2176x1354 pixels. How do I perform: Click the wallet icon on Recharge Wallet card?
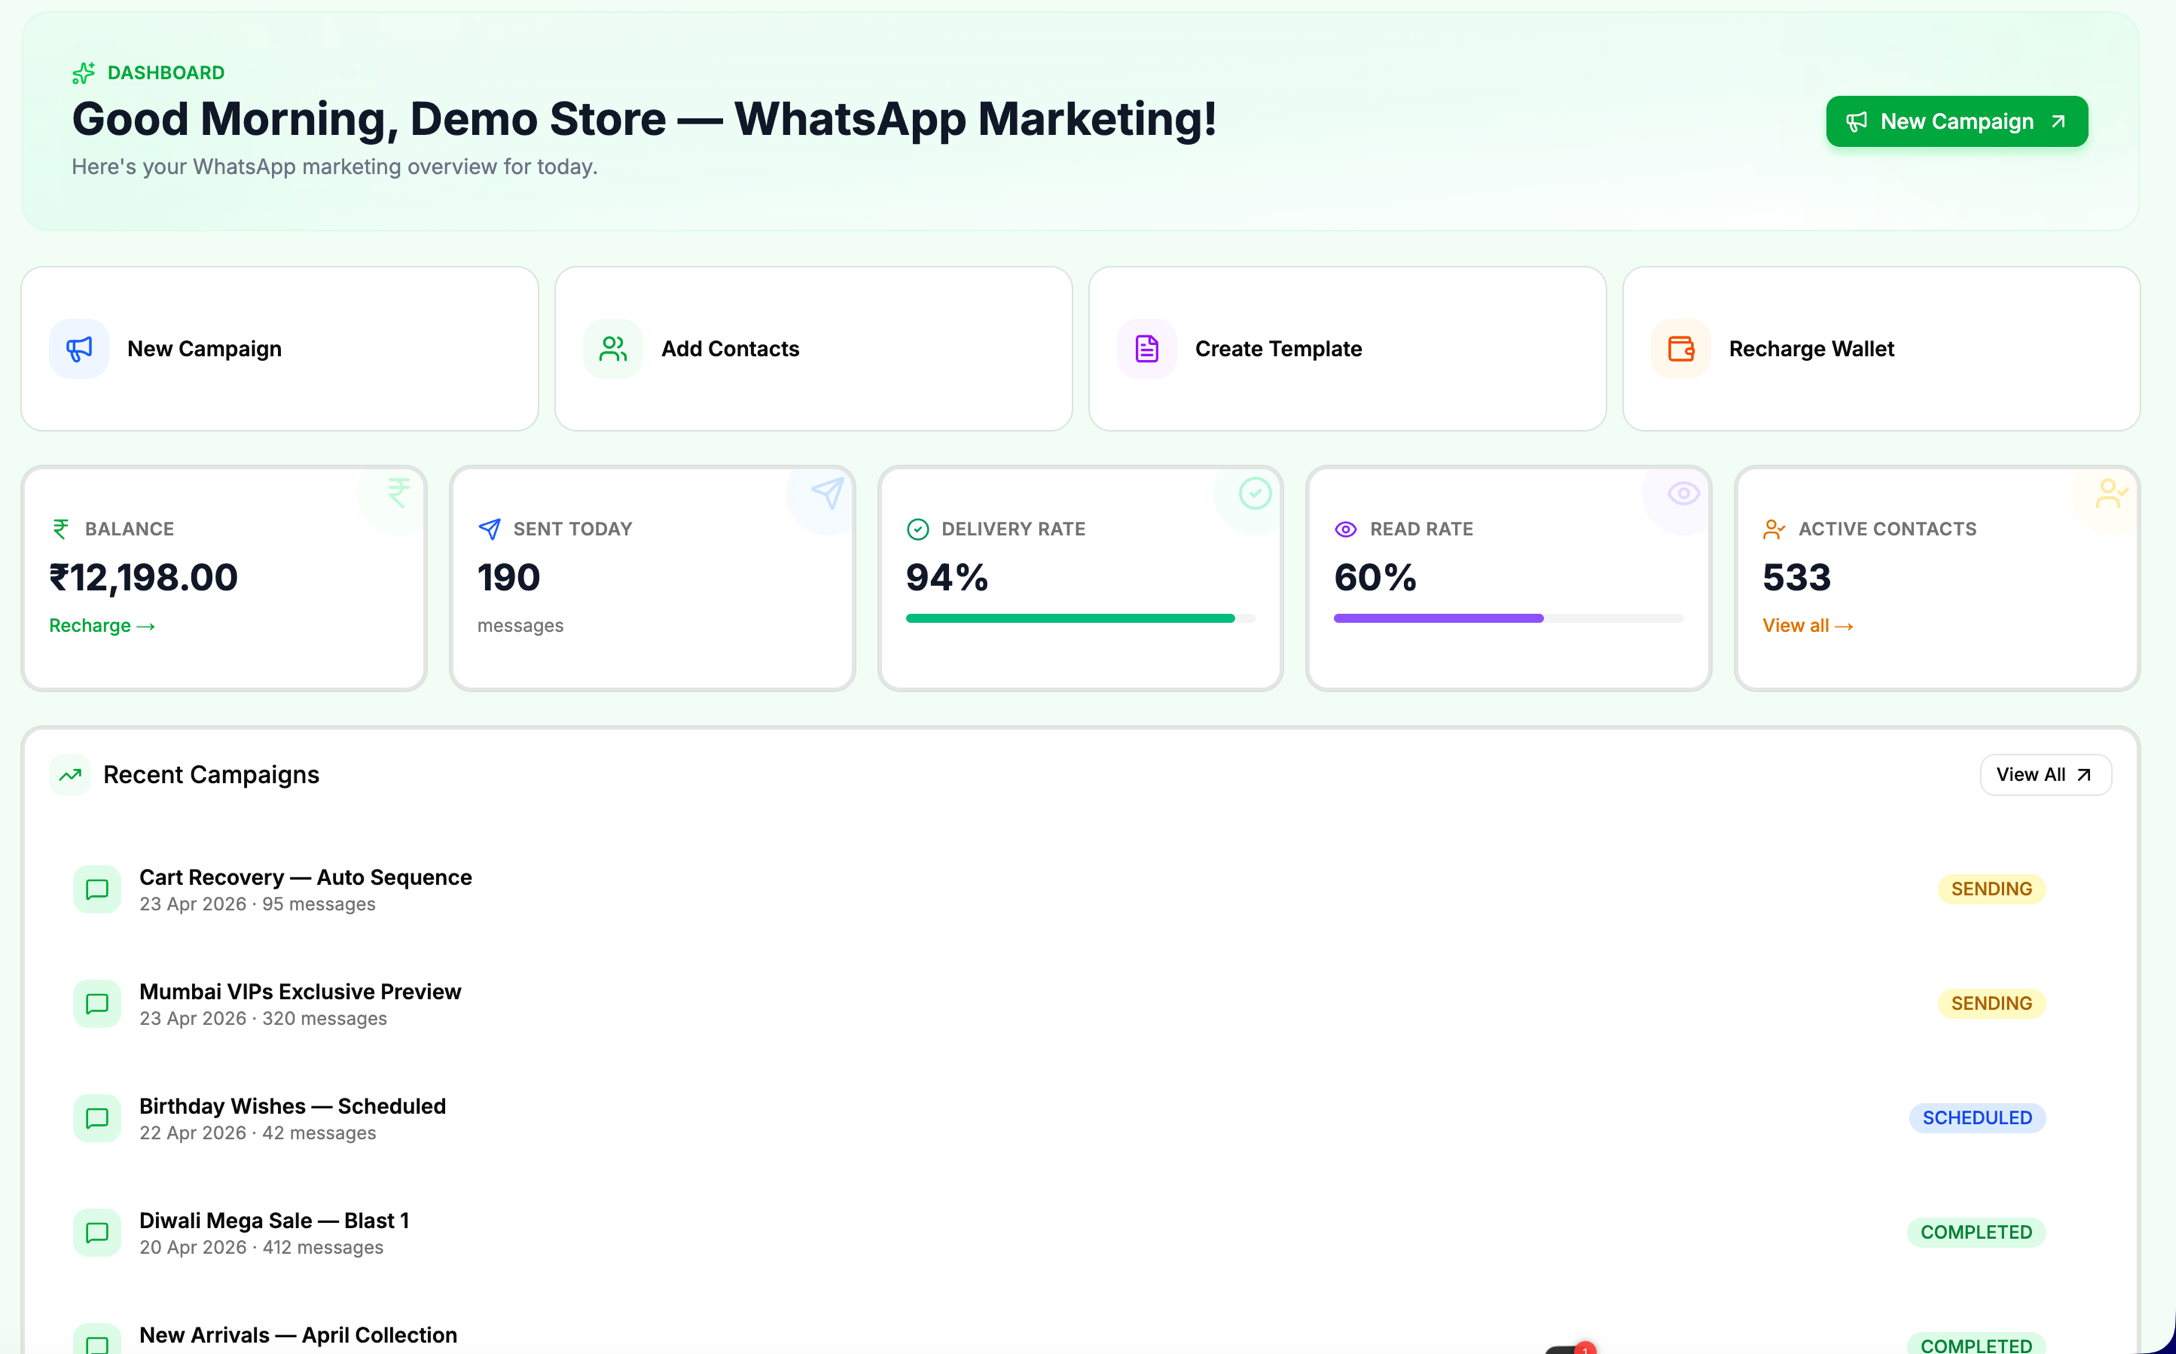coord(1681,348)
